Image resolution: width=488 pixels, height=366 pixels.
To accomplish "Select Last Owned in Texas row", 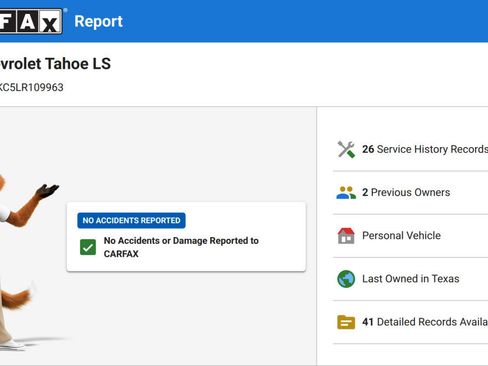I will (x=411, y=279).
